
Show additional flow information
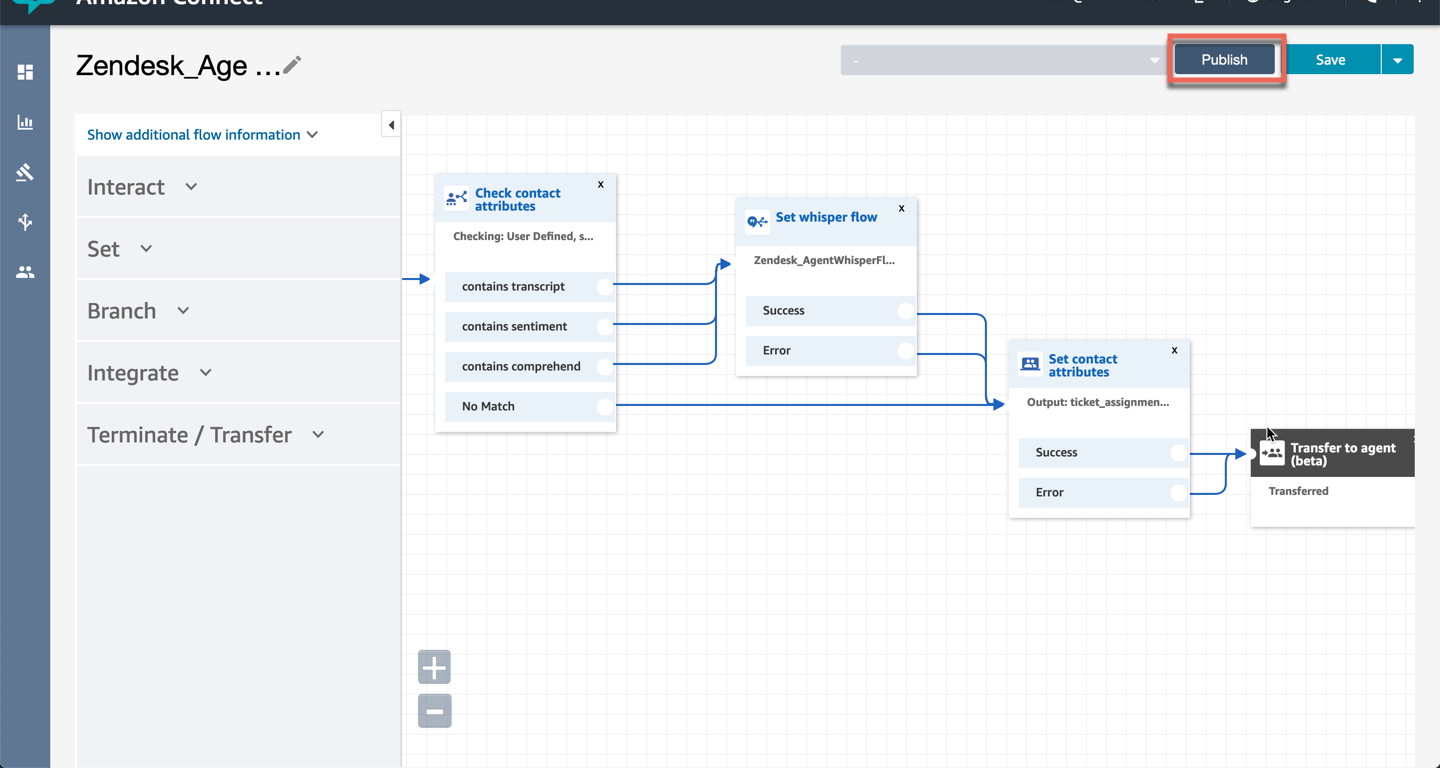coord(202,135)
